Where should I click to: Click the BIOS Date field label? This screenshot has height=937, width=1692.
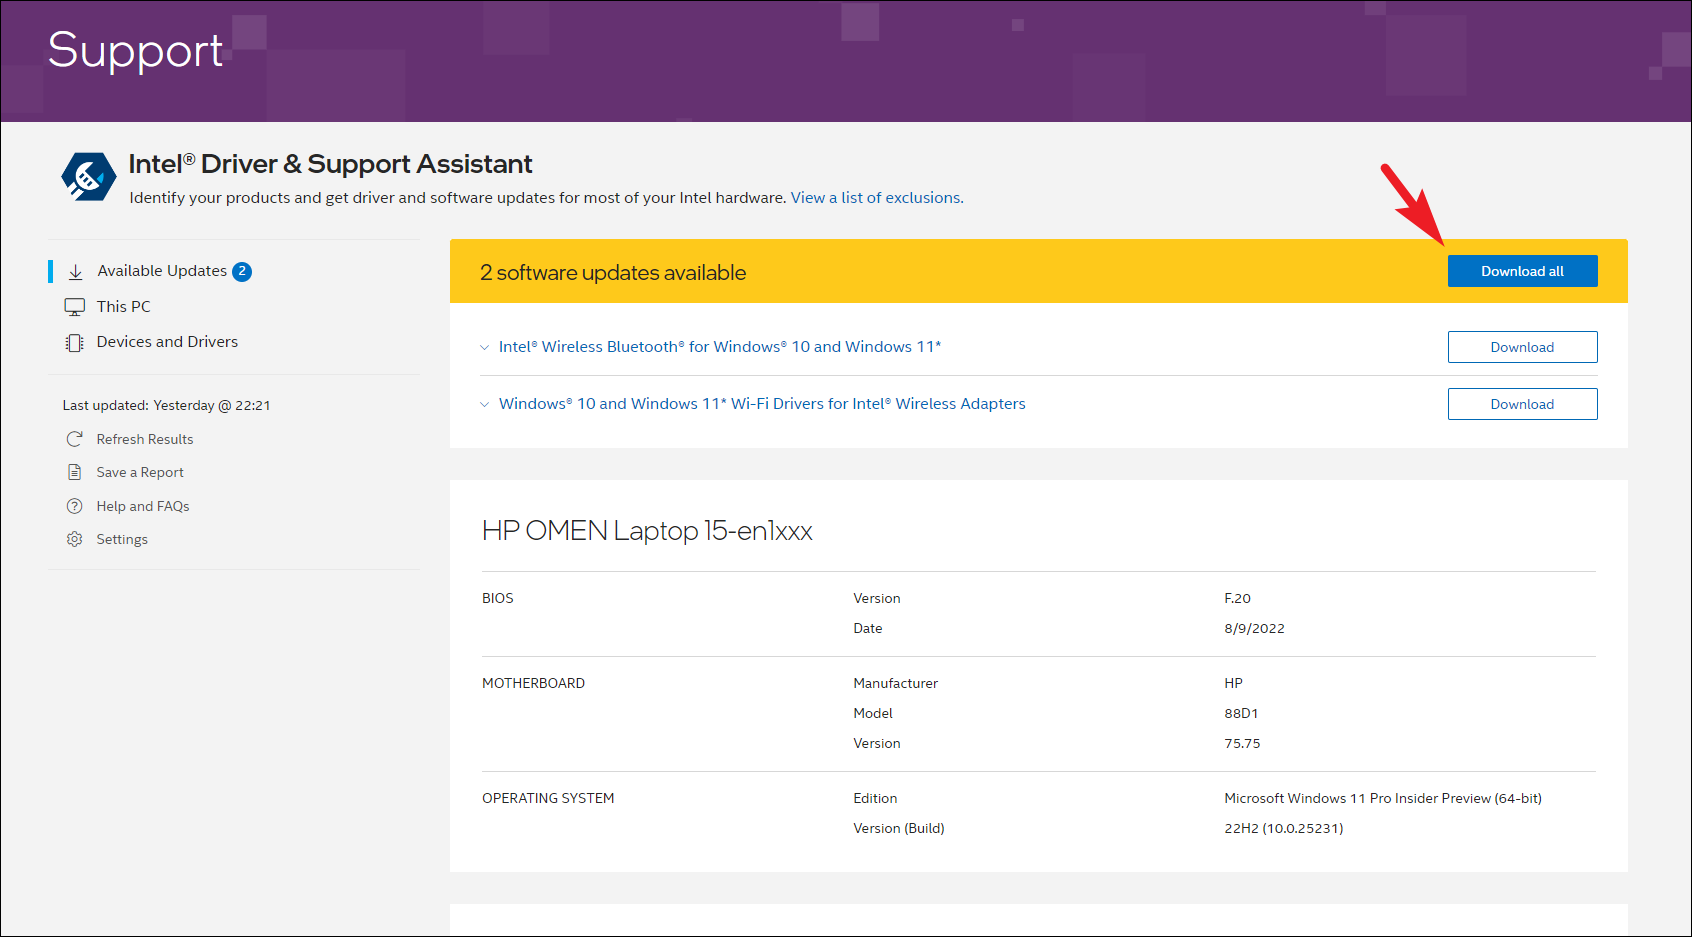(x=868, y=628)
